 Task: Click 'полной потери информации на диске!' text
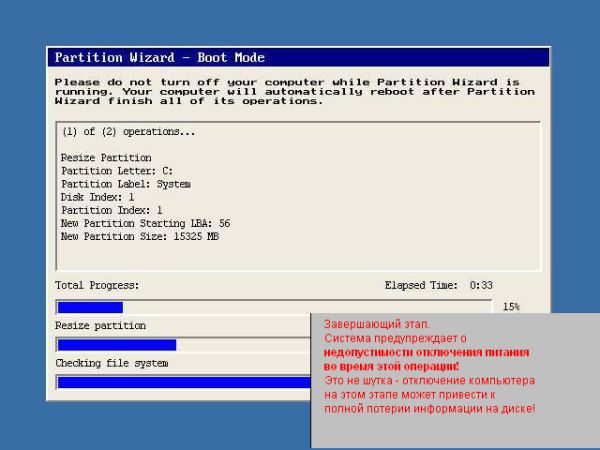click(x=429, y=409)
